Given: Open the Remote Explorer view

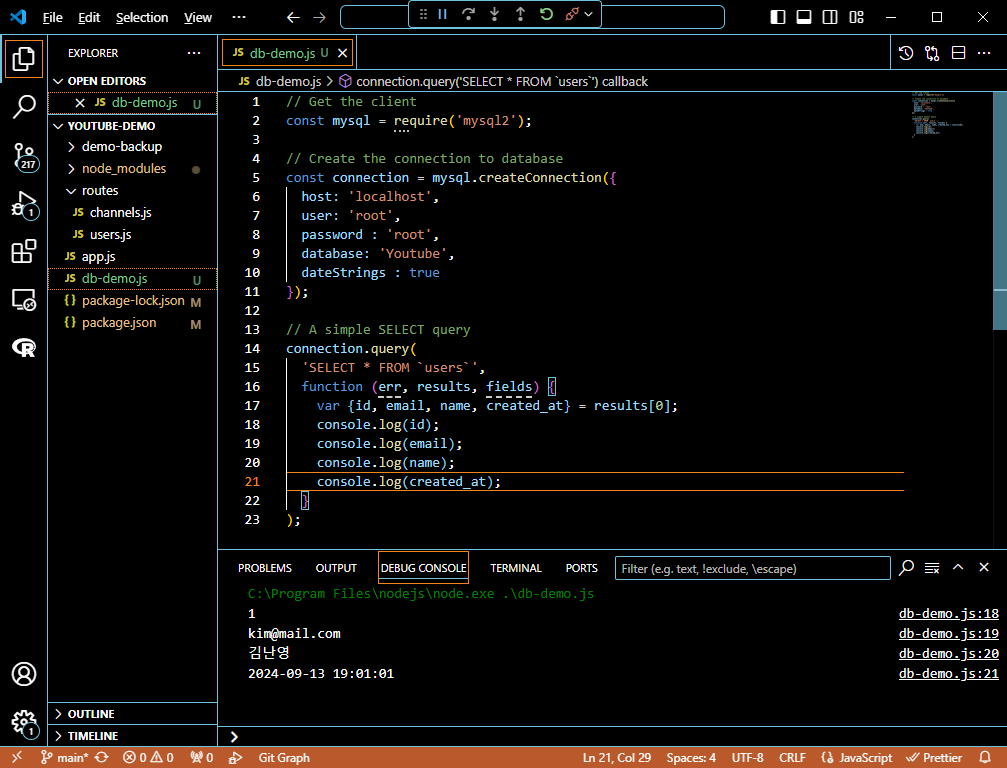Looking at the screenshot, I should point(24,299).
